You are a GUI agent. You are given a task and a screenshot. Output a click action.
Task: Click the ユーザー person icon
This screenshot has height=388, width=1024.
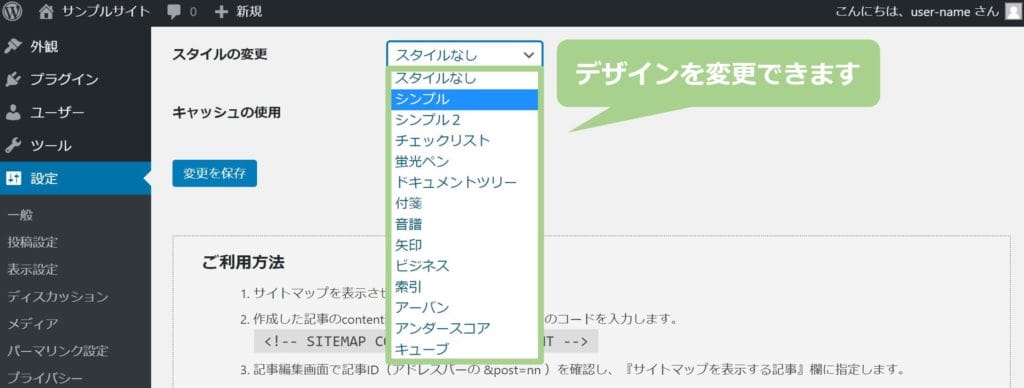coord(12,112)
